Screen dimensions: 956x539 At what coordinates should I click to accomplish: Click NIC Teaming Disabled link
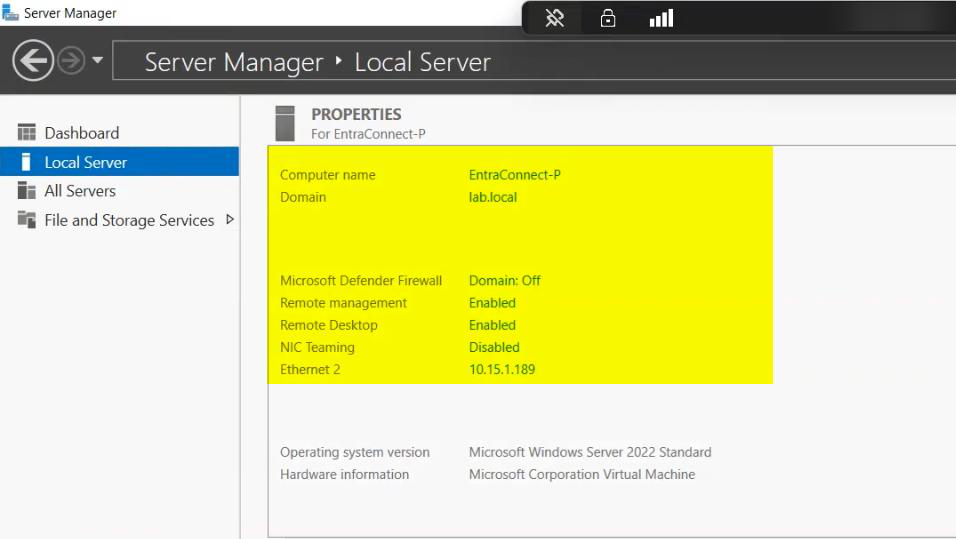pyautogui.click(x=494, y=347)
